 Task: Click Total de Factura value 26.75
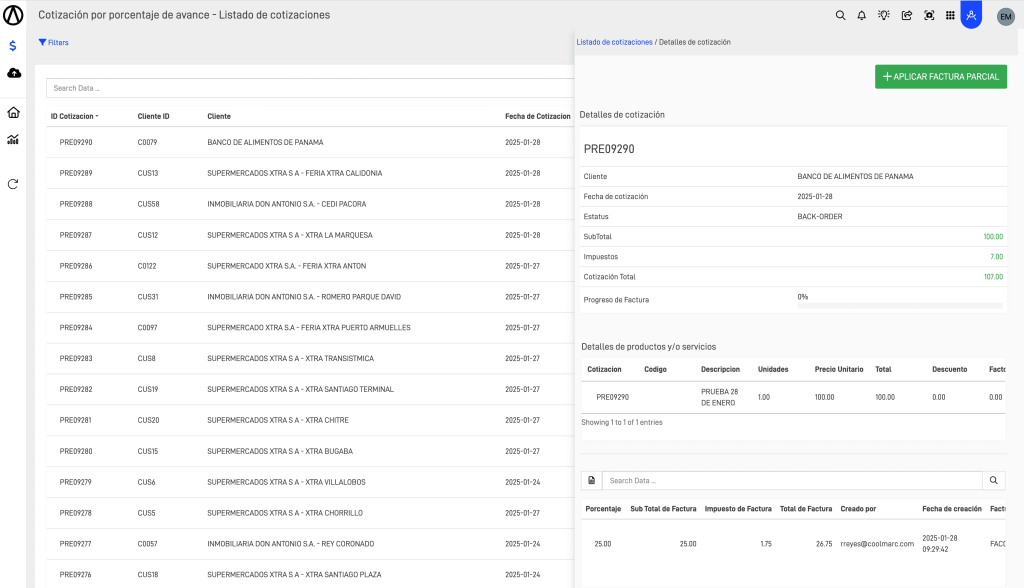tap(824, 544)
